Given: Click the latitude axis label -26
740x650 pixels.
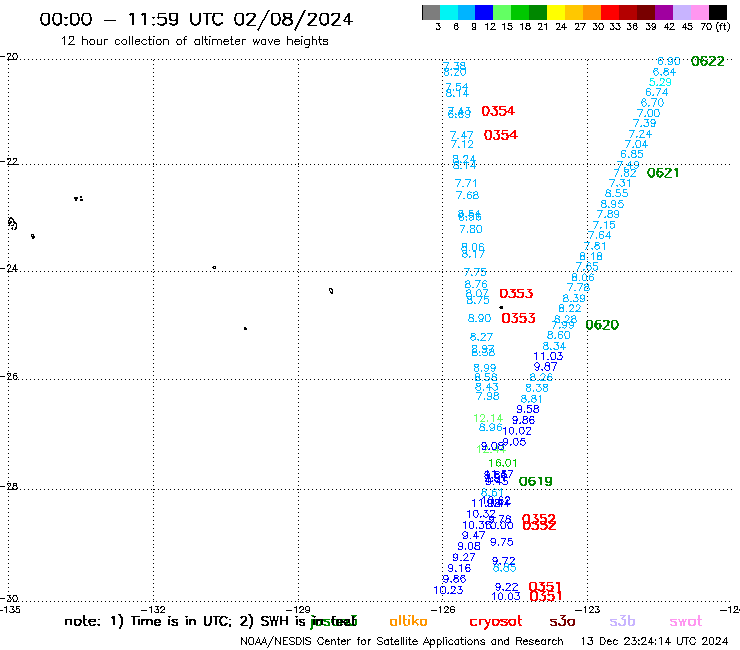Looking at the screenshot, I should [9, 376].
